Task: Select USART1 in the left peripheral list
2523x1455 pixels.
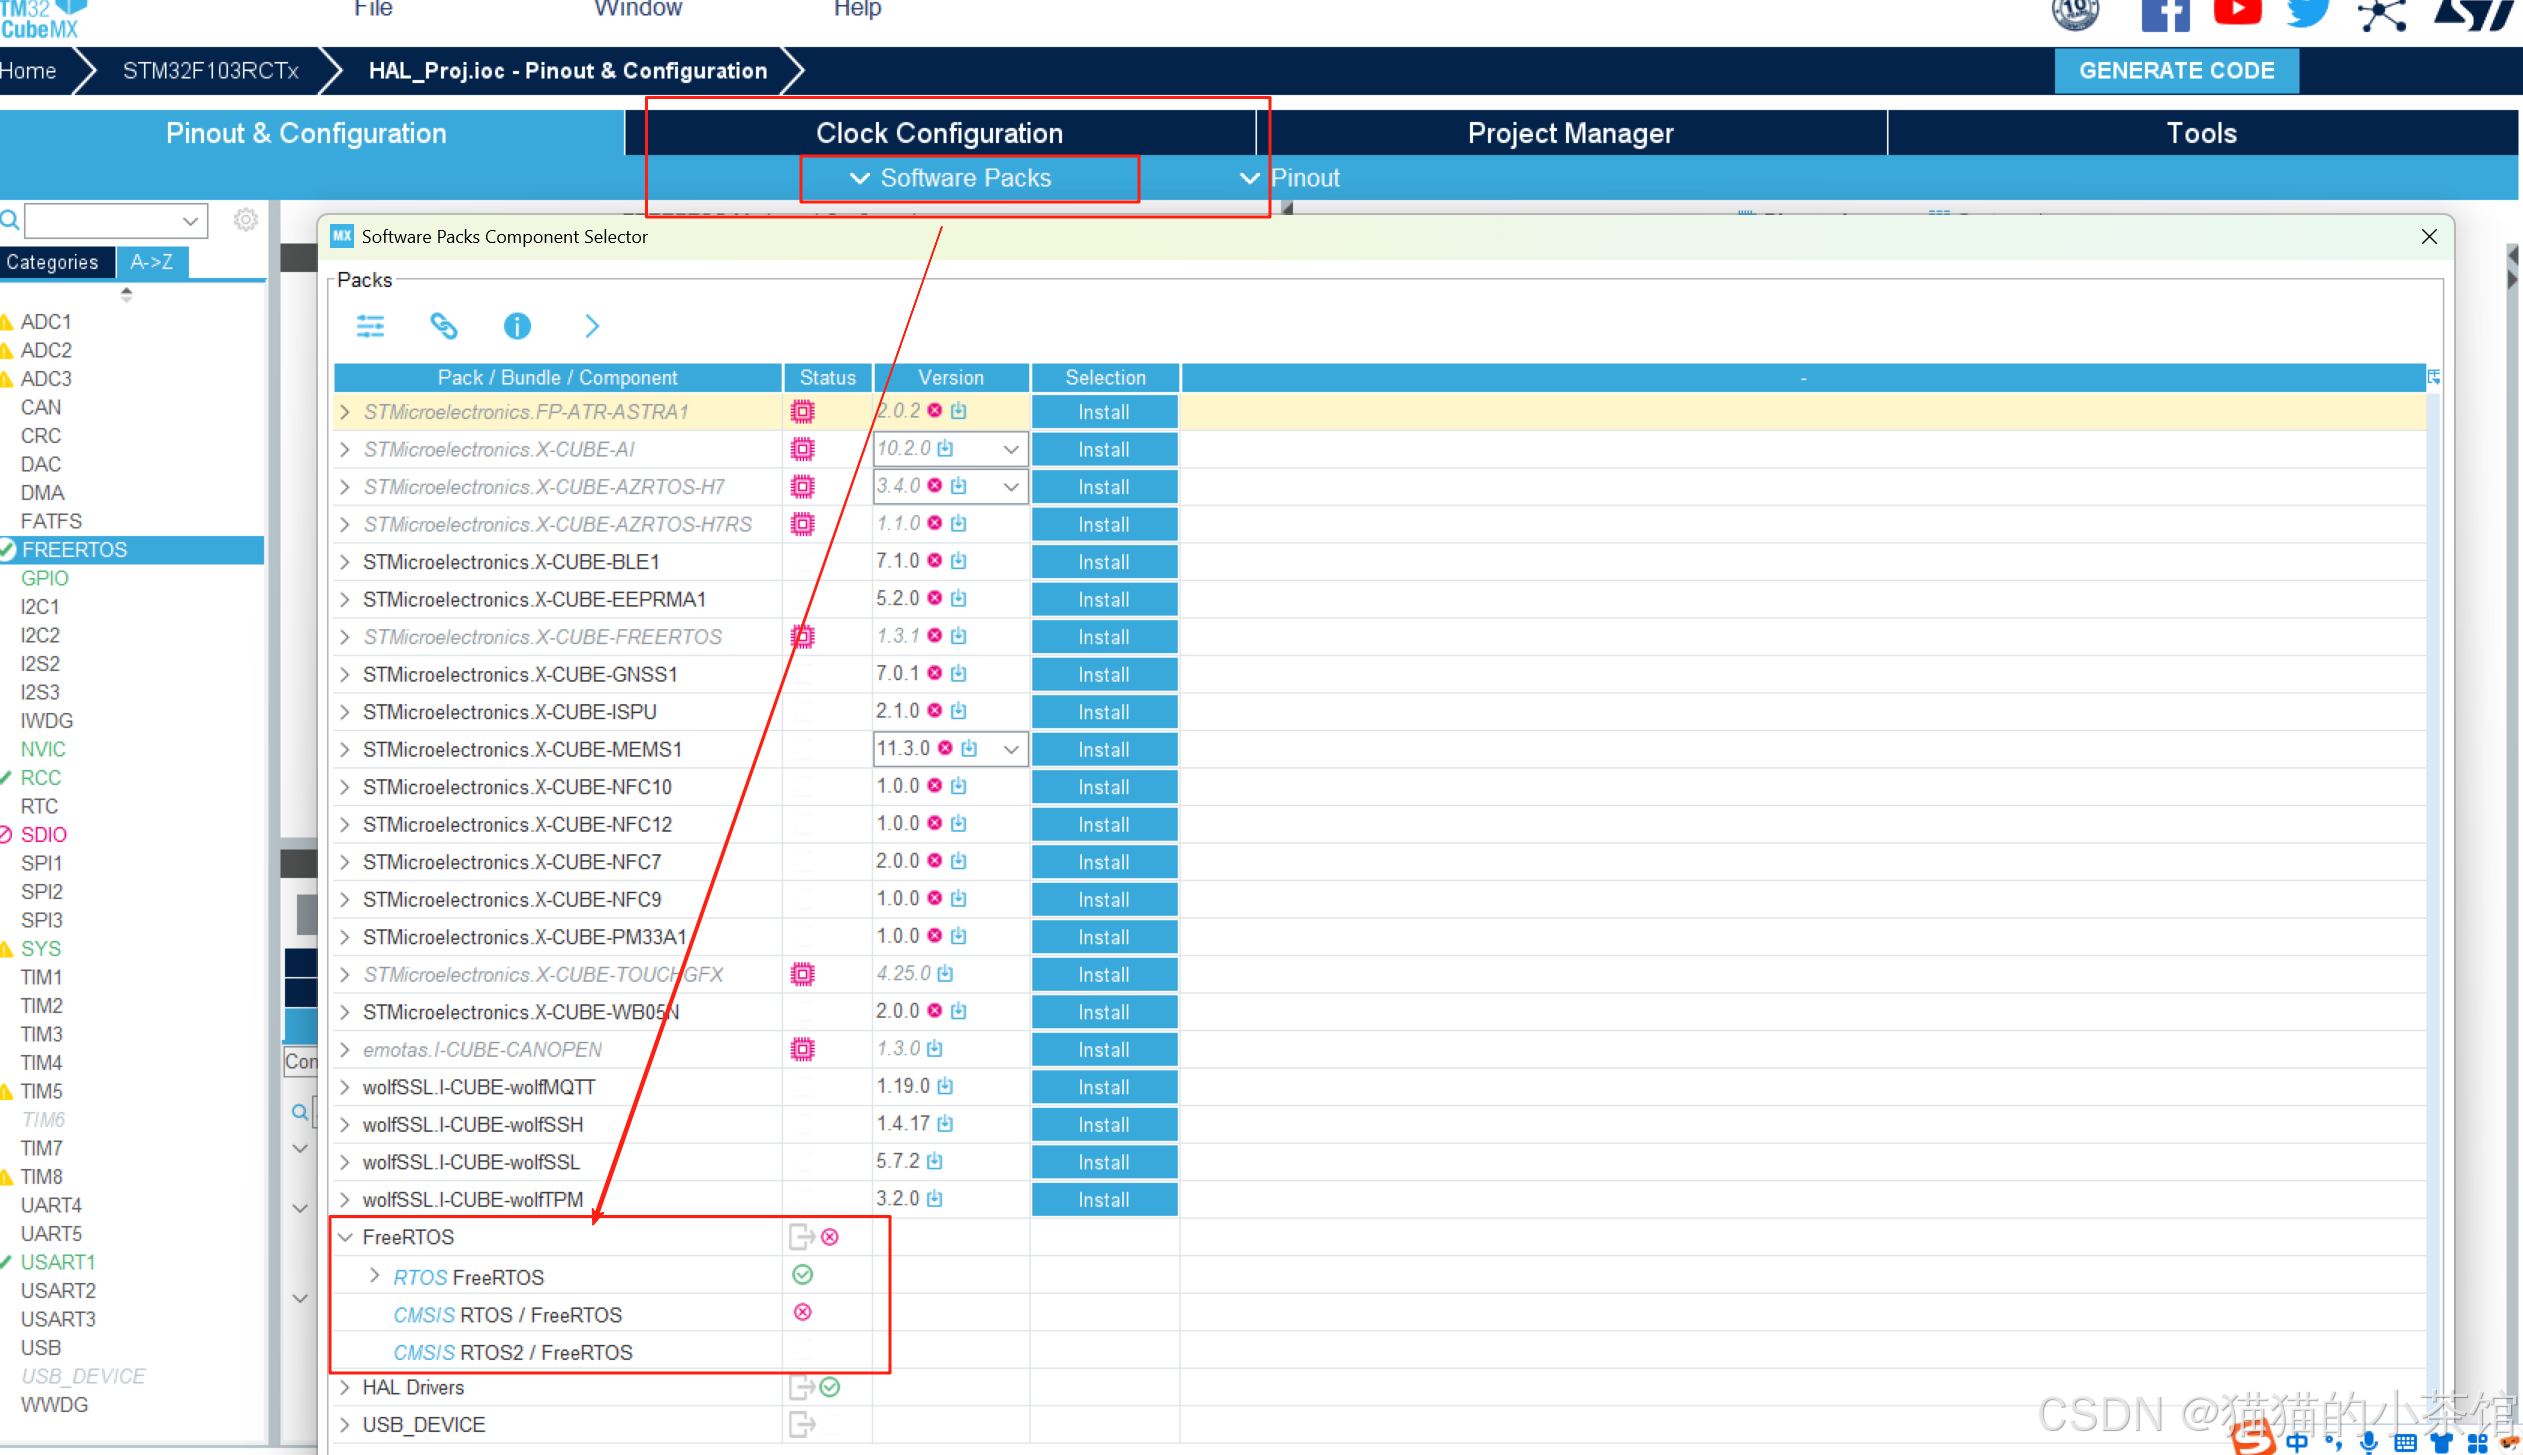Action: point(58,1262)
